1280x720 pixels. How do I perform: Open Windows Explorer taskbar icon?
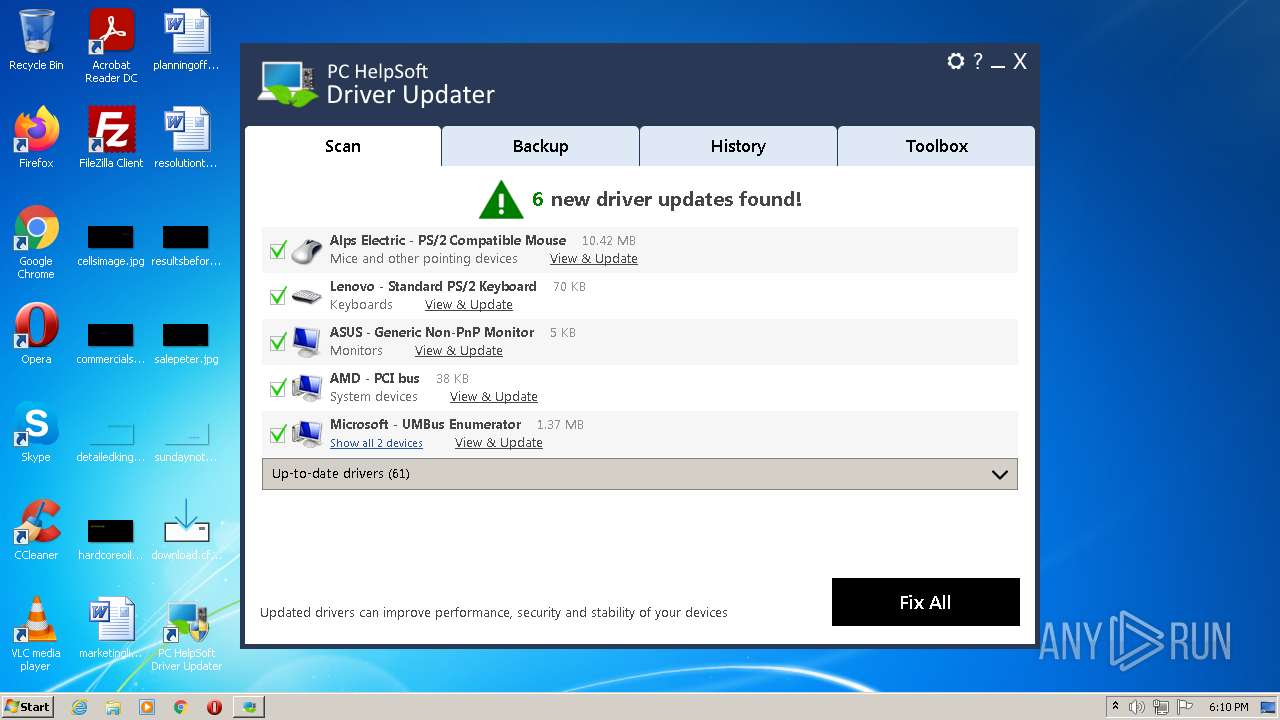pos(113,707)
